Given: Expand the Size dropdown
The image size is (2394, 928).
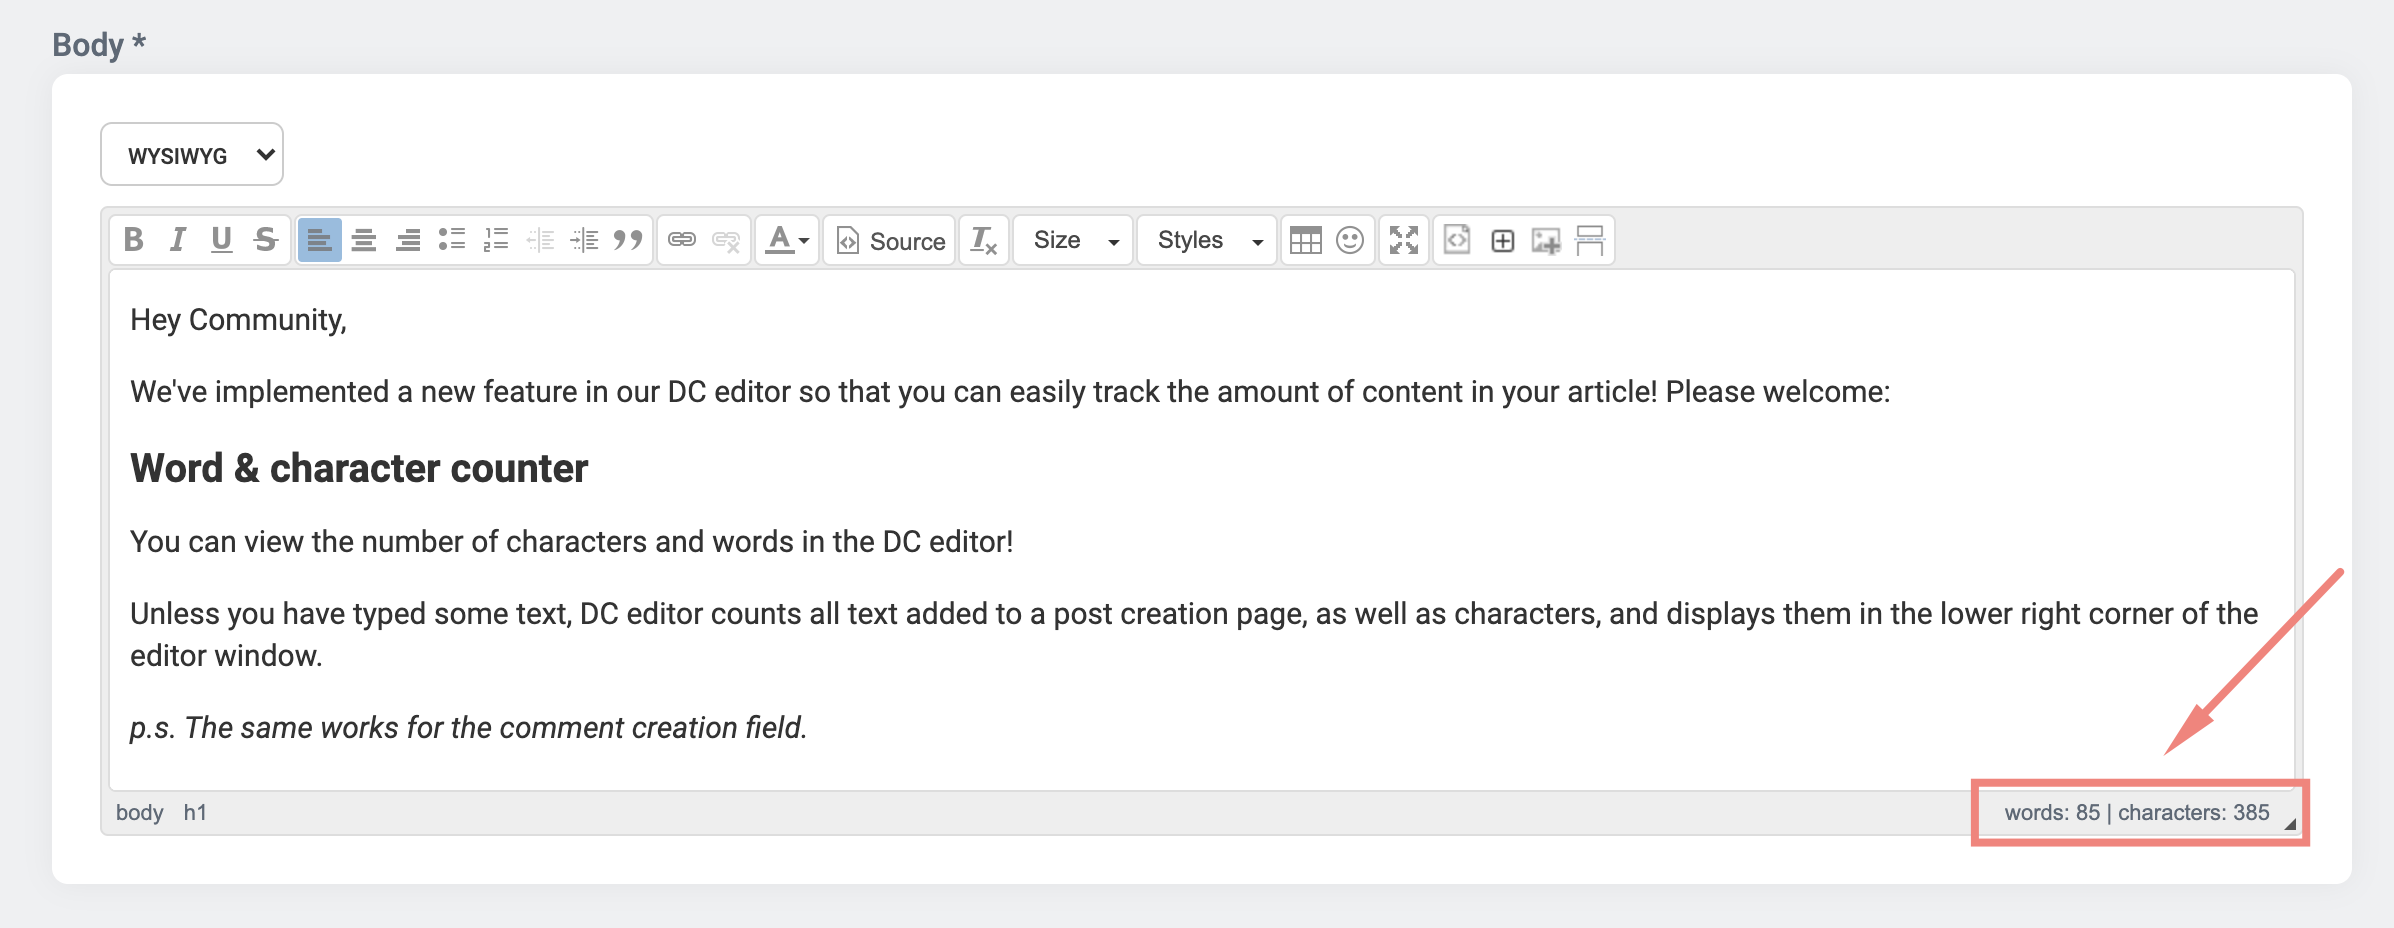Looking at the screenshot, I should tap(1073, 240).
